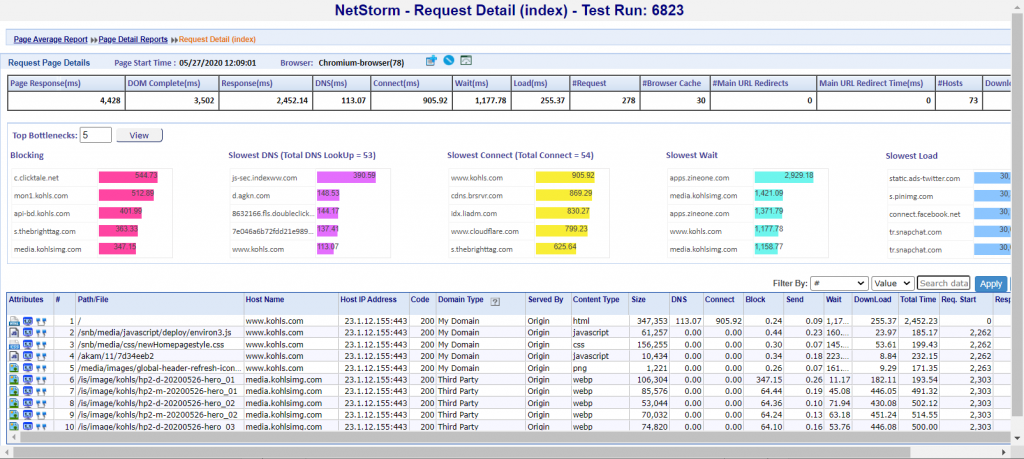
Task: Click the DOM Complete(ms) value 3,502
Action: click(x=204, y=101)
